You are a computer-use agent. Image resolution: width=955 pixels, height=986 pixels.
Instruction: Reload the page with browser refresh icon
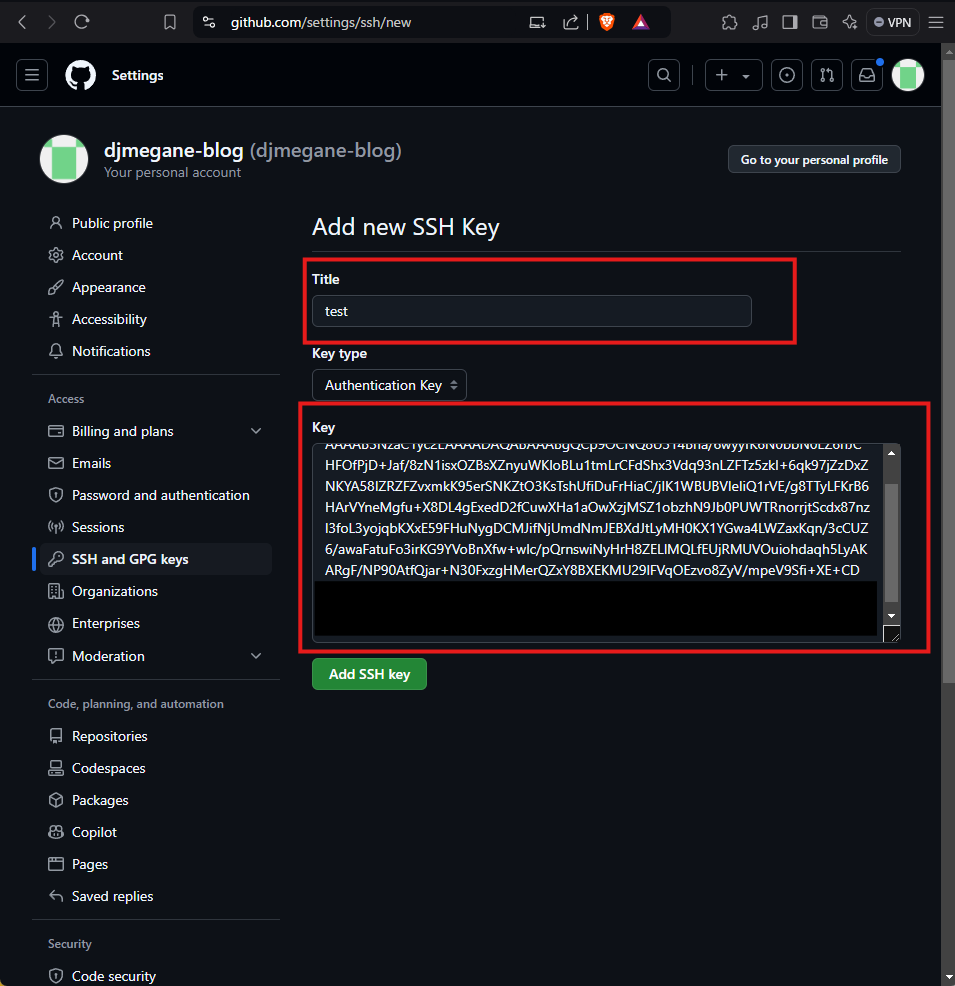point(82,22)
